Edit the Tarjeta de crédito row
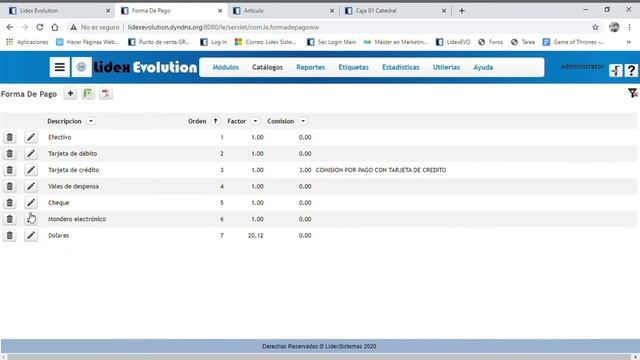640x360 pixels. pyautogui.click(x=31, y=170)
